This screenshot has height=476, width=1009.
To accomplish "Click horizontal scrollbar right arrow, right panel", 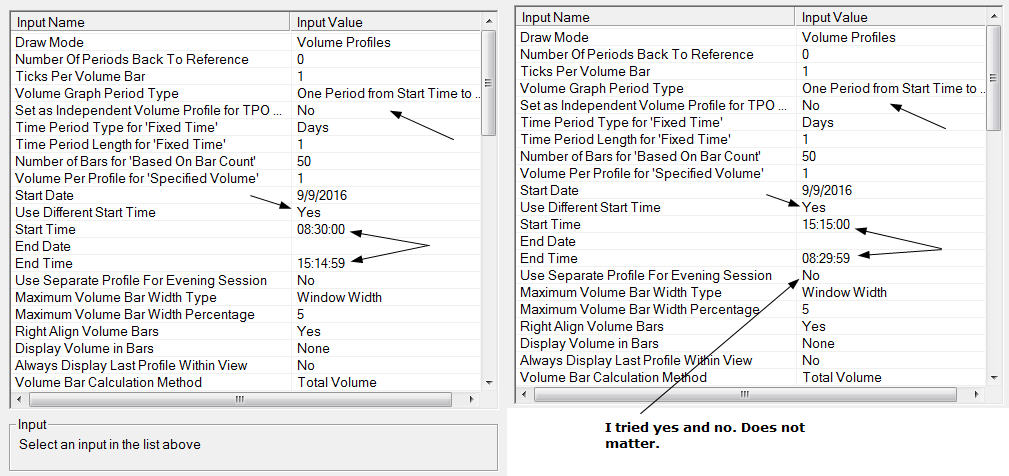I will click(x=978, y=394).
